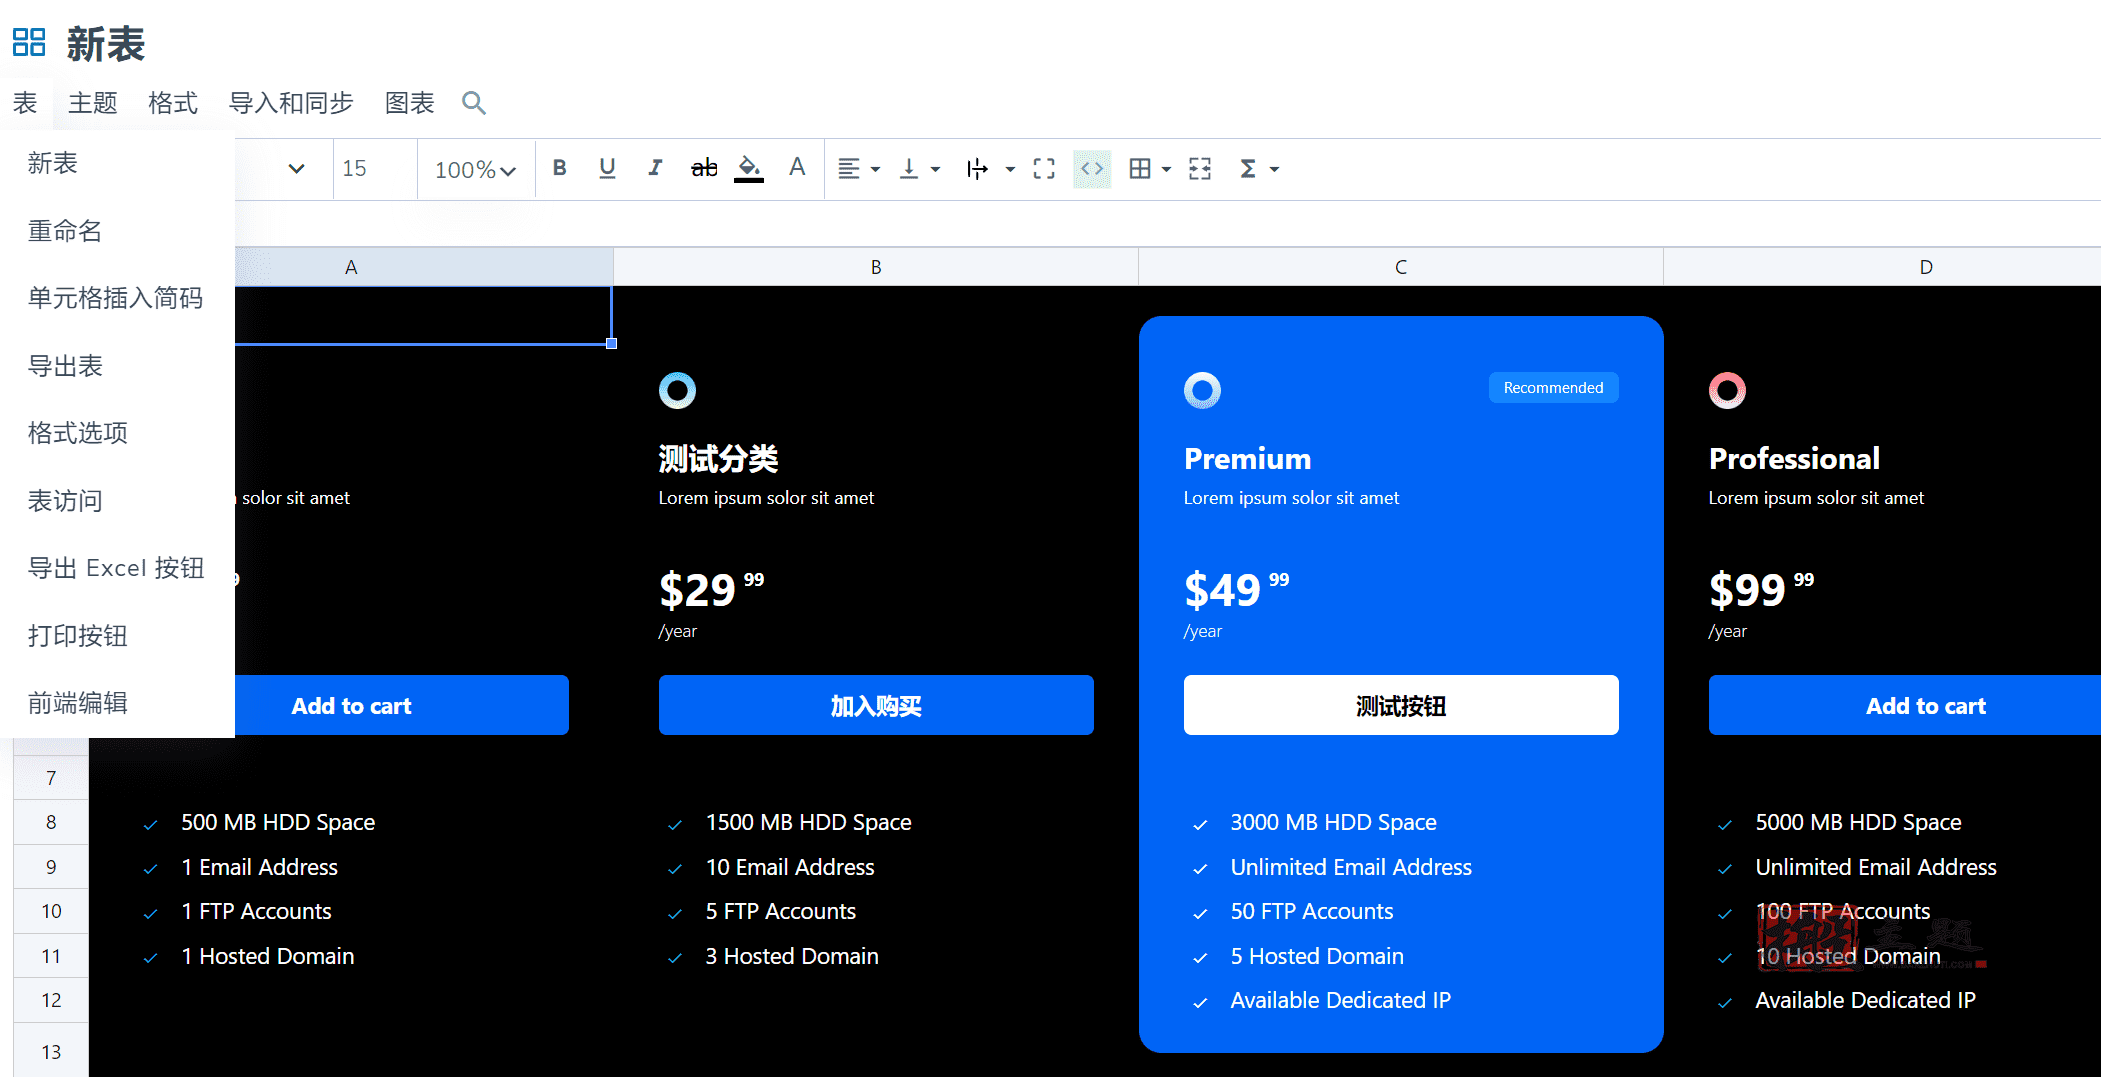2101x1077 pixels.
Task: Click the borders icon
Action: (1140, 168)
